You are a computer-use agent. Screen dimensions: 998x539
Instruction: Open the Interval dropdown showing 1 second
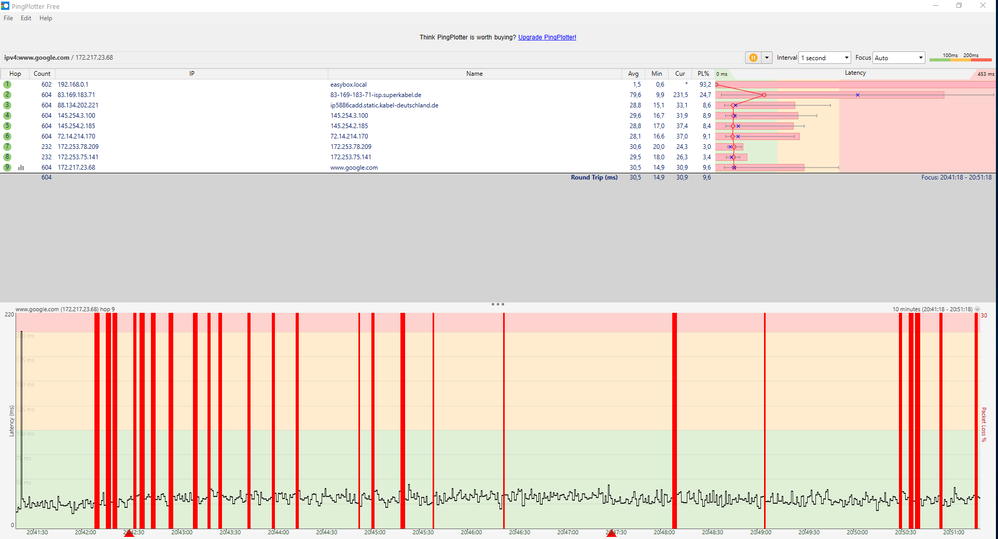(824, 58)
